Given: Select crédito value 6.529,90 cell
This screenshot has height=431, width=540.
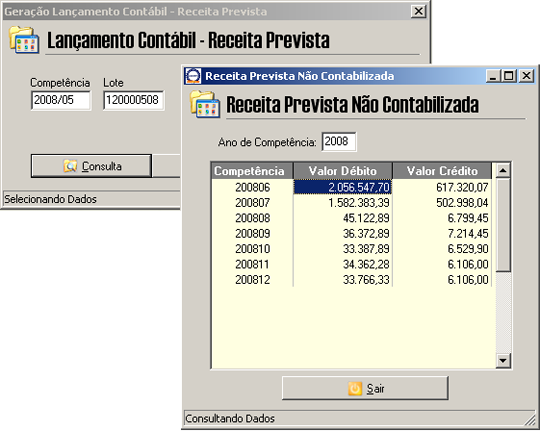Looking at the screenshot, I should click(442, 249).
